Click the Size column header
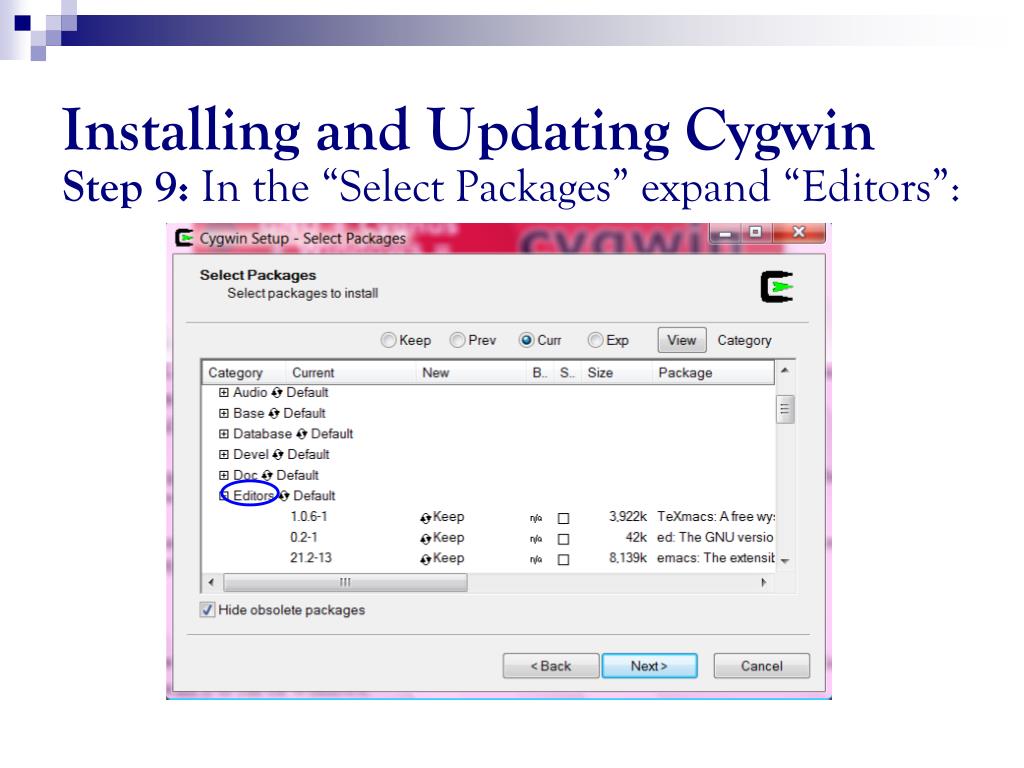Image resolution: width=1024 pixels, height=768 pixels. point(616,373)
